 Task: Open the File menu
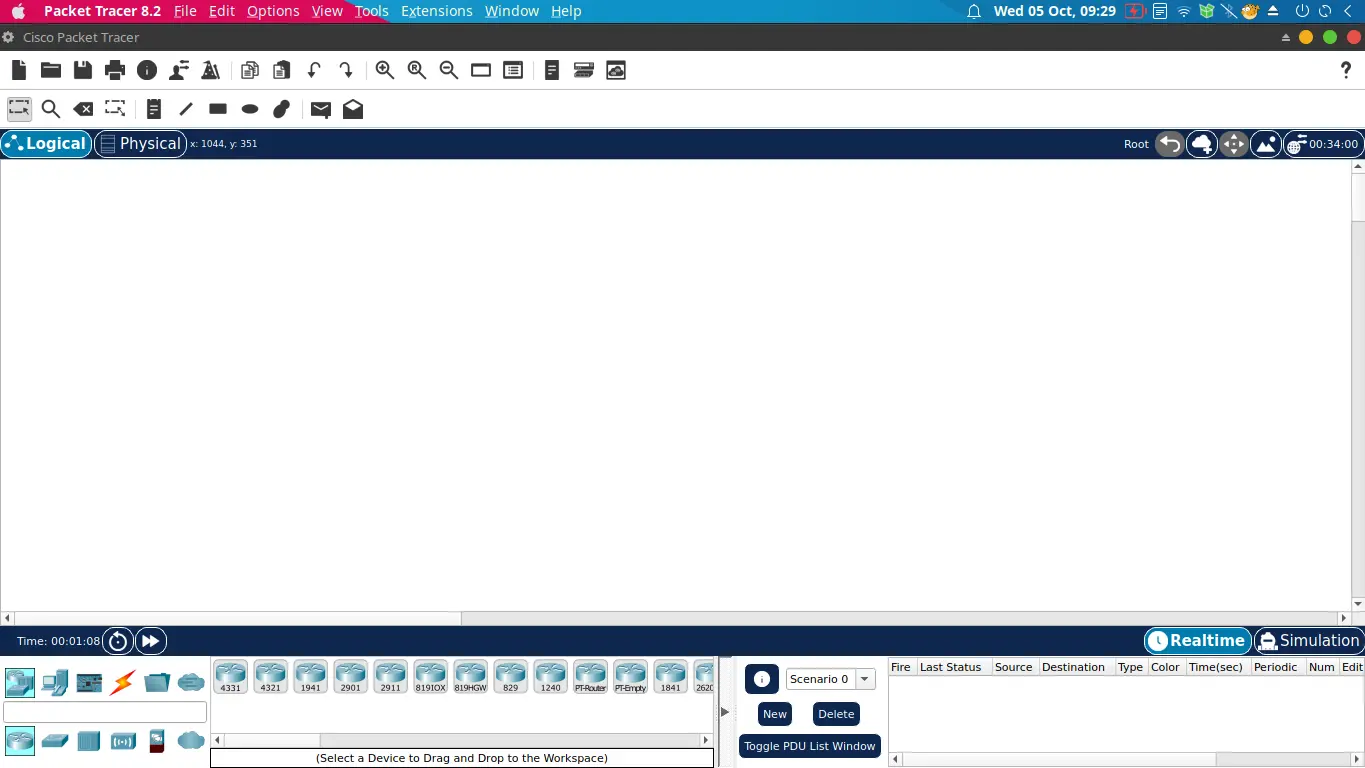(x=185, y=11)
